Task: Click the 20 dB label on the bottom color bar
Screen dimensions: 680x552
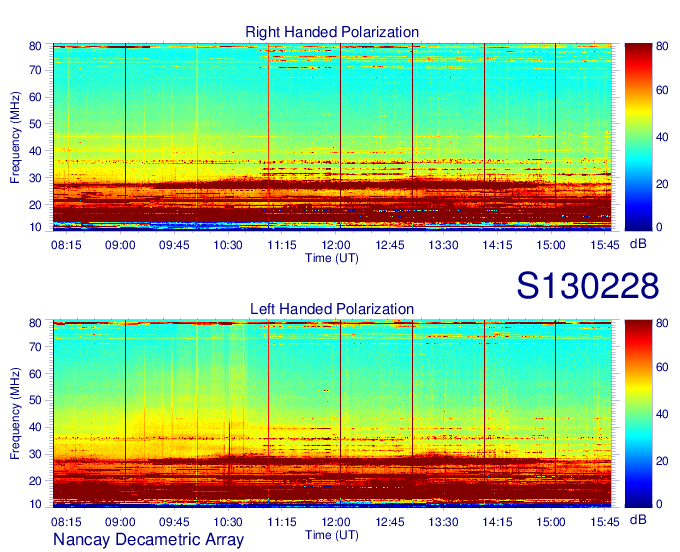Action: coord(662,461)
